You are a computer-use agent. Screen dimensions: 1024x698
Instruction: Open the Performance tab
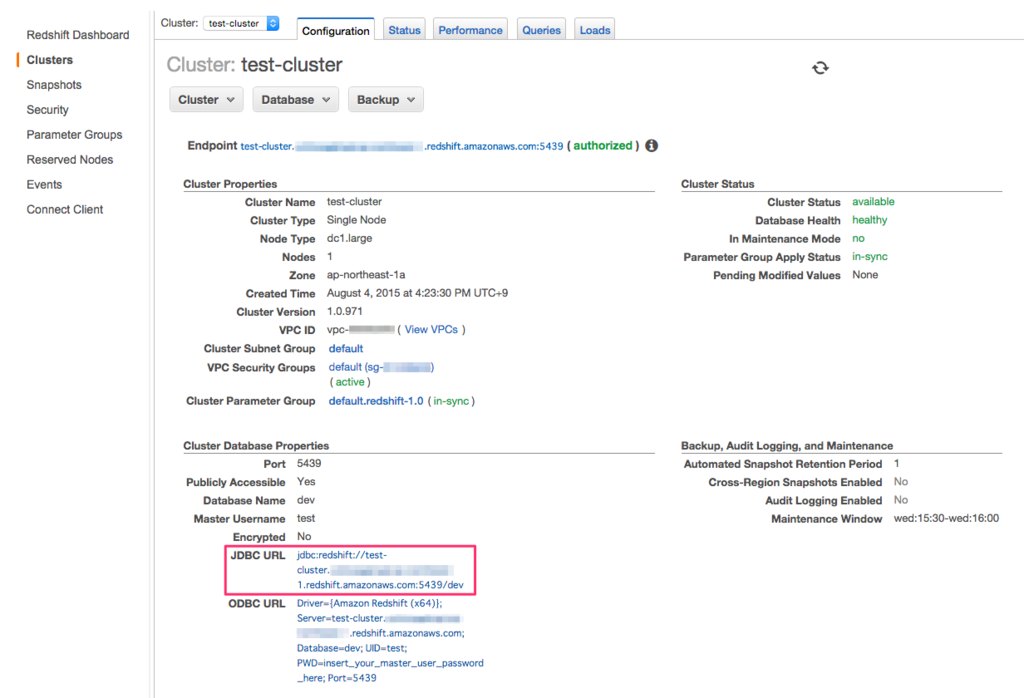coord(470,30)
